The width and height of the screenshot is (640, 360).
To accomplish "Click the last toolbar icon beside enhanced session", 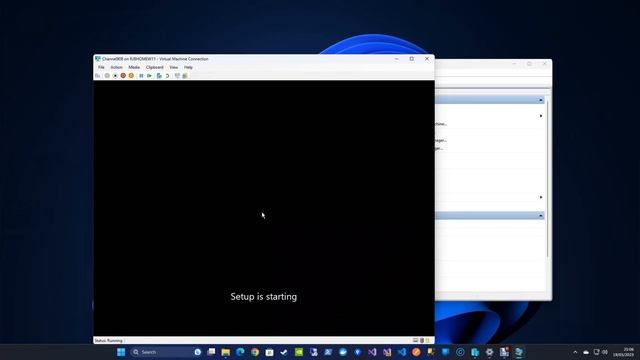I will coord(185,76).
